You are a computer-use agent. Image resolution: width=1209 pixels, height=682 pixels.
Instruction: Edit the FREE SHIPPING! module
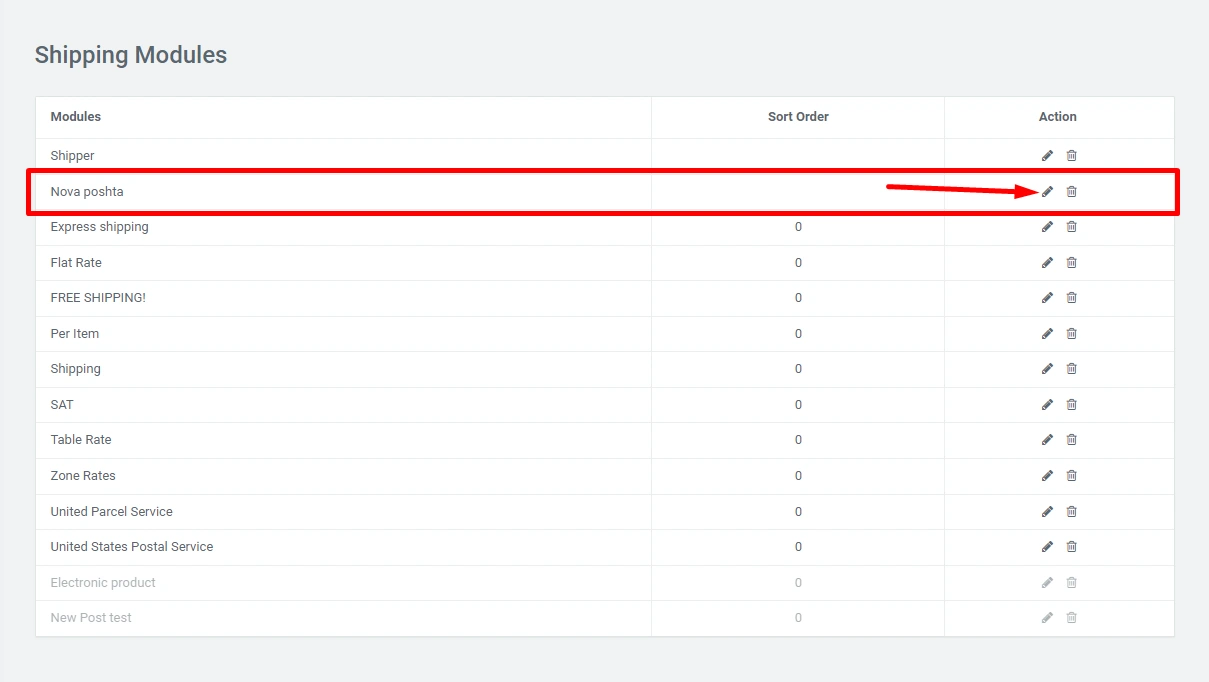pos(1047,298)
